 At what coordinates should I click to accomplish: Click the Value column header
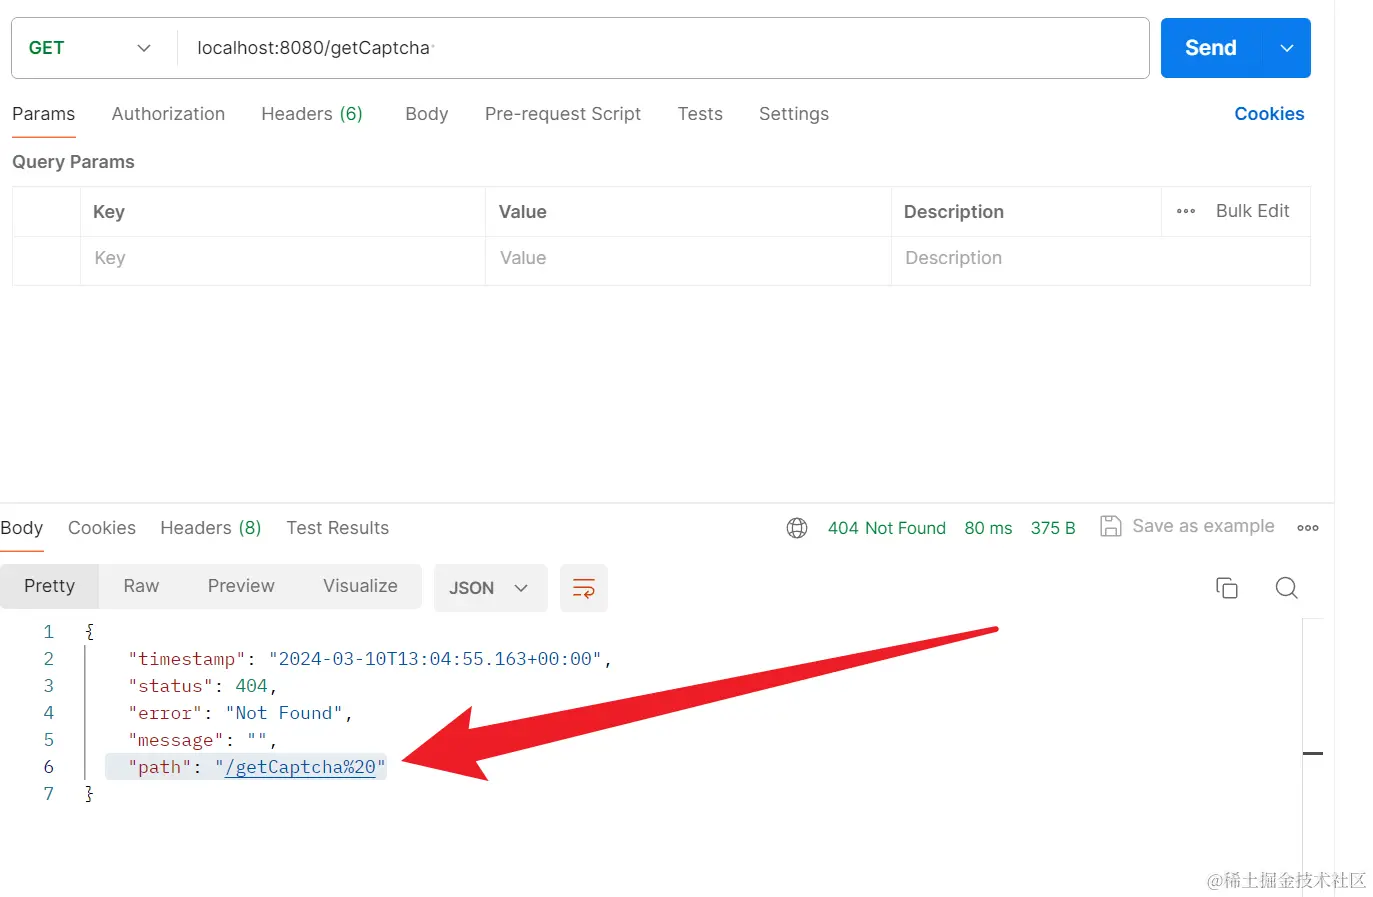click(x=523, y=212)
